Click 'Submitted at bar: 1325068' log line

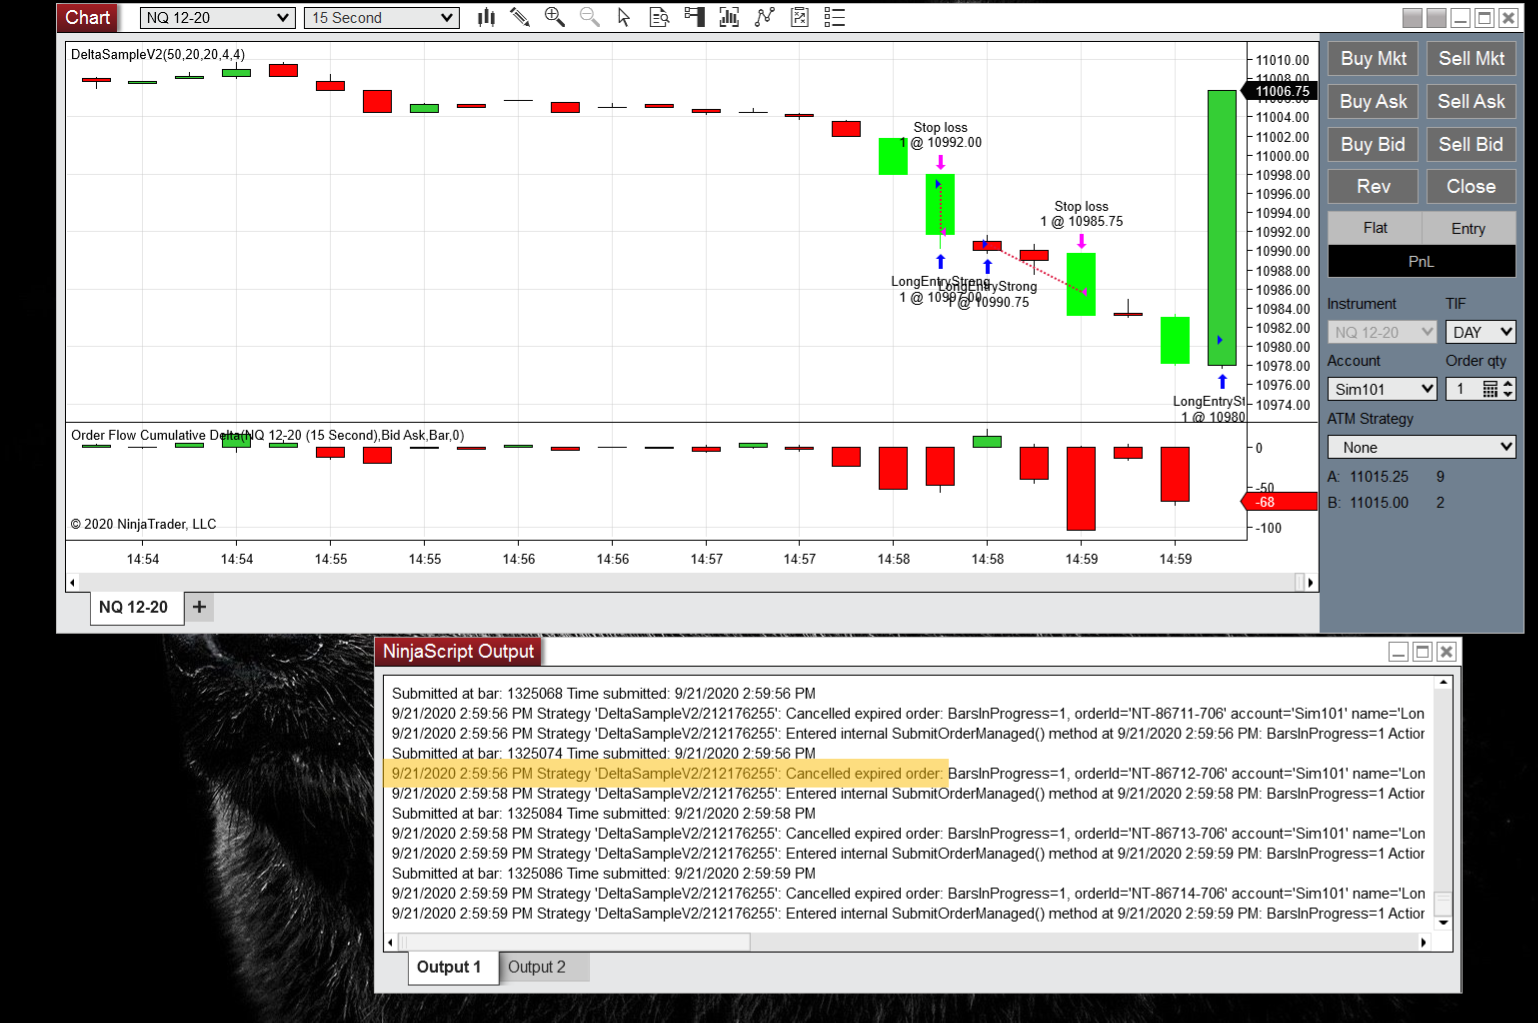(x=604, y=693)
